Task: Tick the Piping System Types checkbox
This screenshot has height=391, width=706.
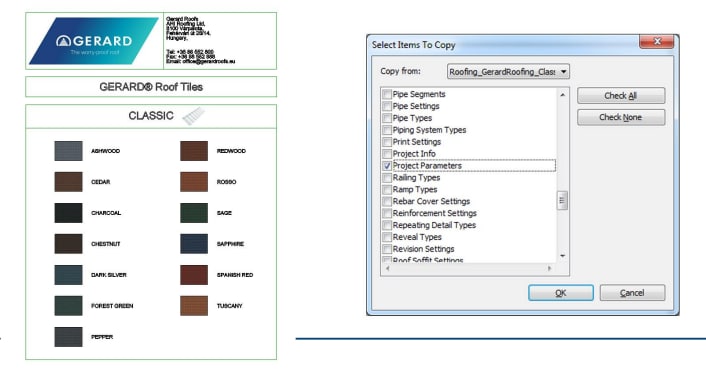Action: [387, 130]
